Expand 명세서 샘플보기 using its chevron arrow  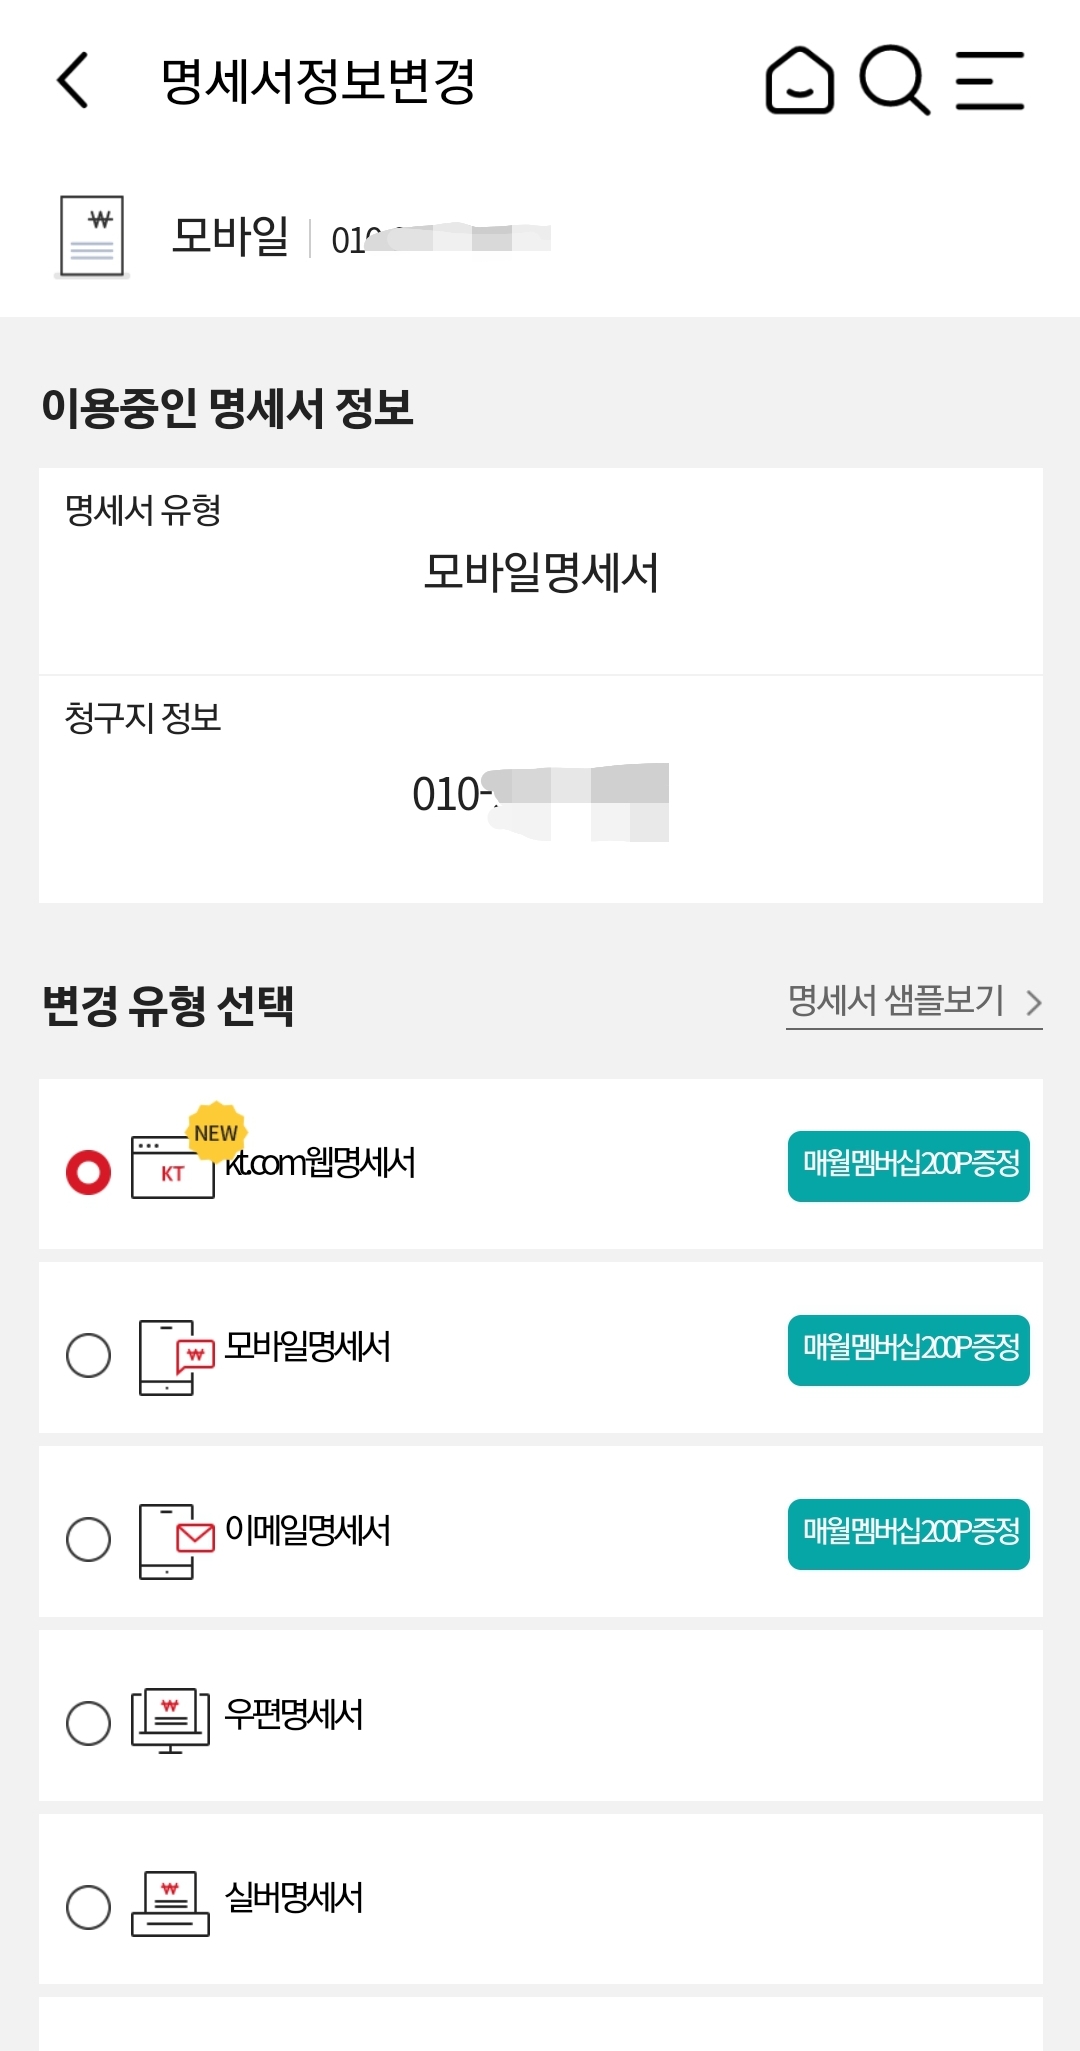1034,1002
